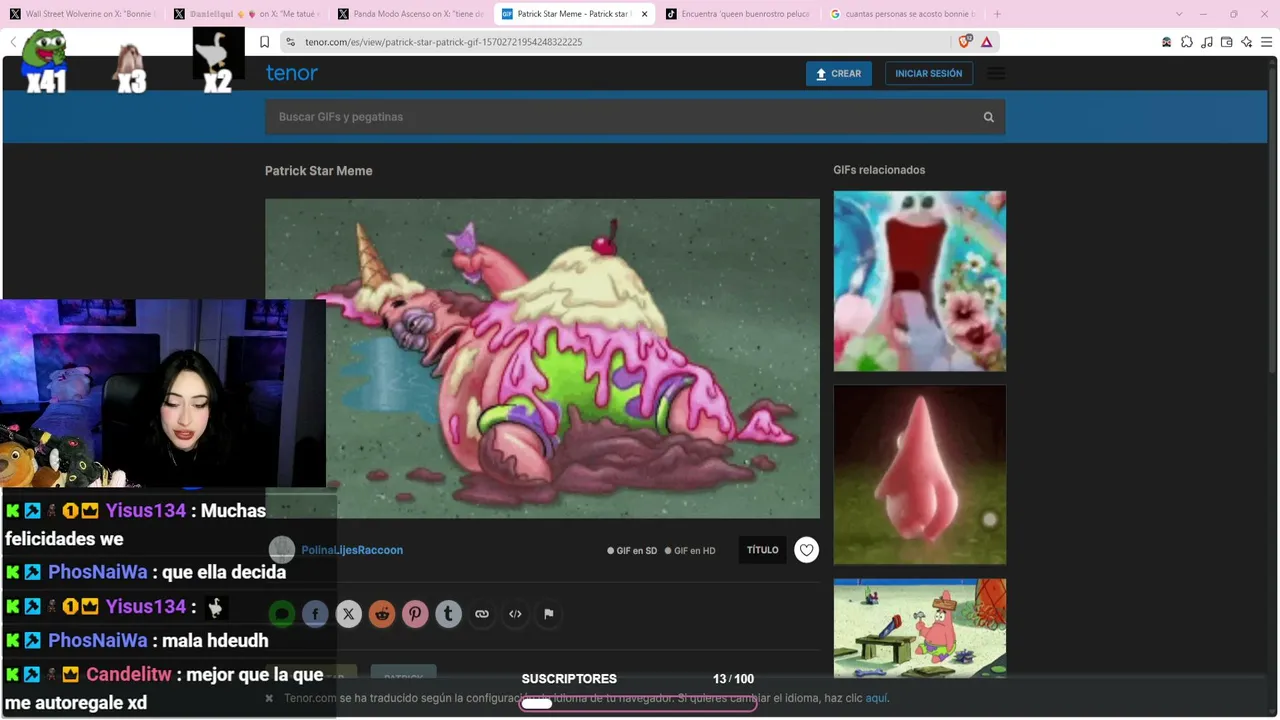The image size is (1280, 720).
Task: Click the CREAR upload button
Action: (839, 73)
